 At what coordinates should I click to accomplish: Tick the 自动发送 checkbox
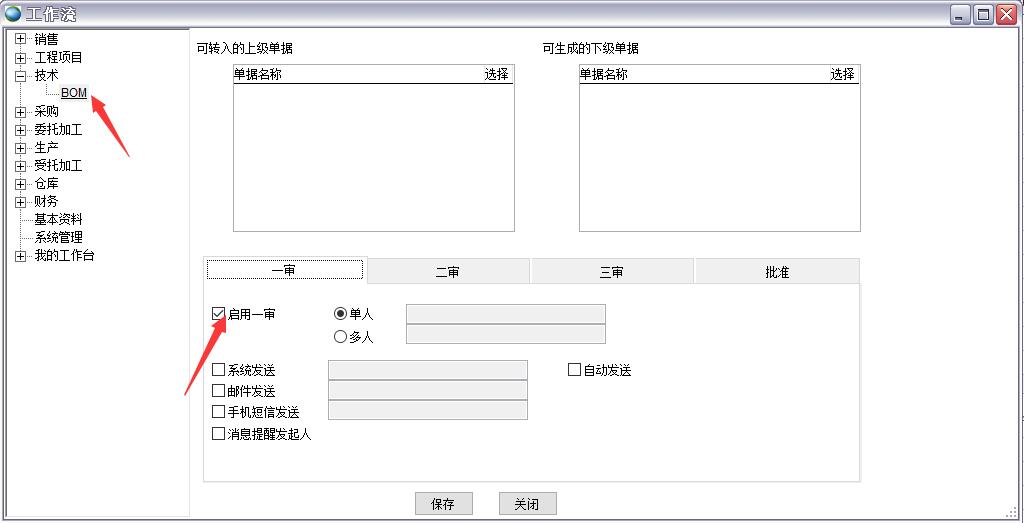(575, 370)
